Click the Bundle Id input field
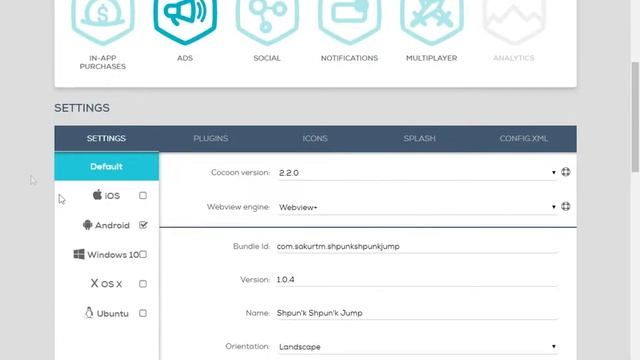640x360 pixels. (x=417, y=246)
